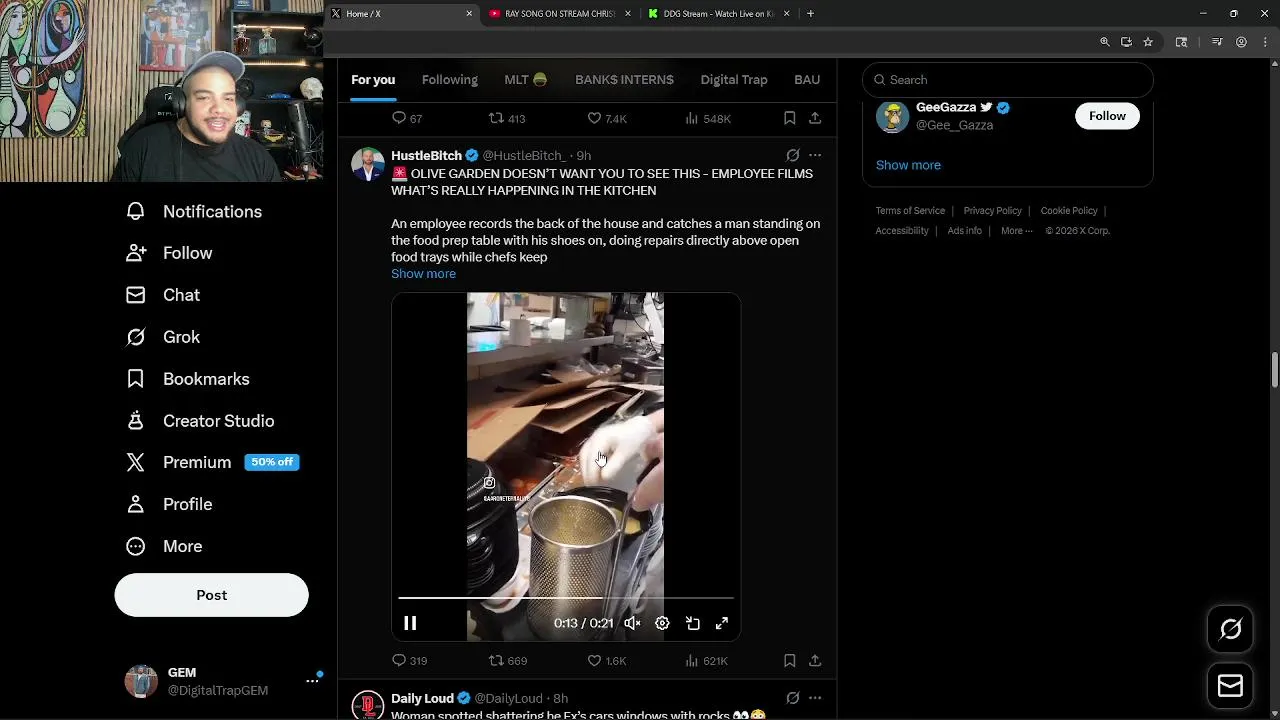Viewport: 1280px width, 720px height.
Task: Open Cookie Policy link
Action: tap(1069, 211)
